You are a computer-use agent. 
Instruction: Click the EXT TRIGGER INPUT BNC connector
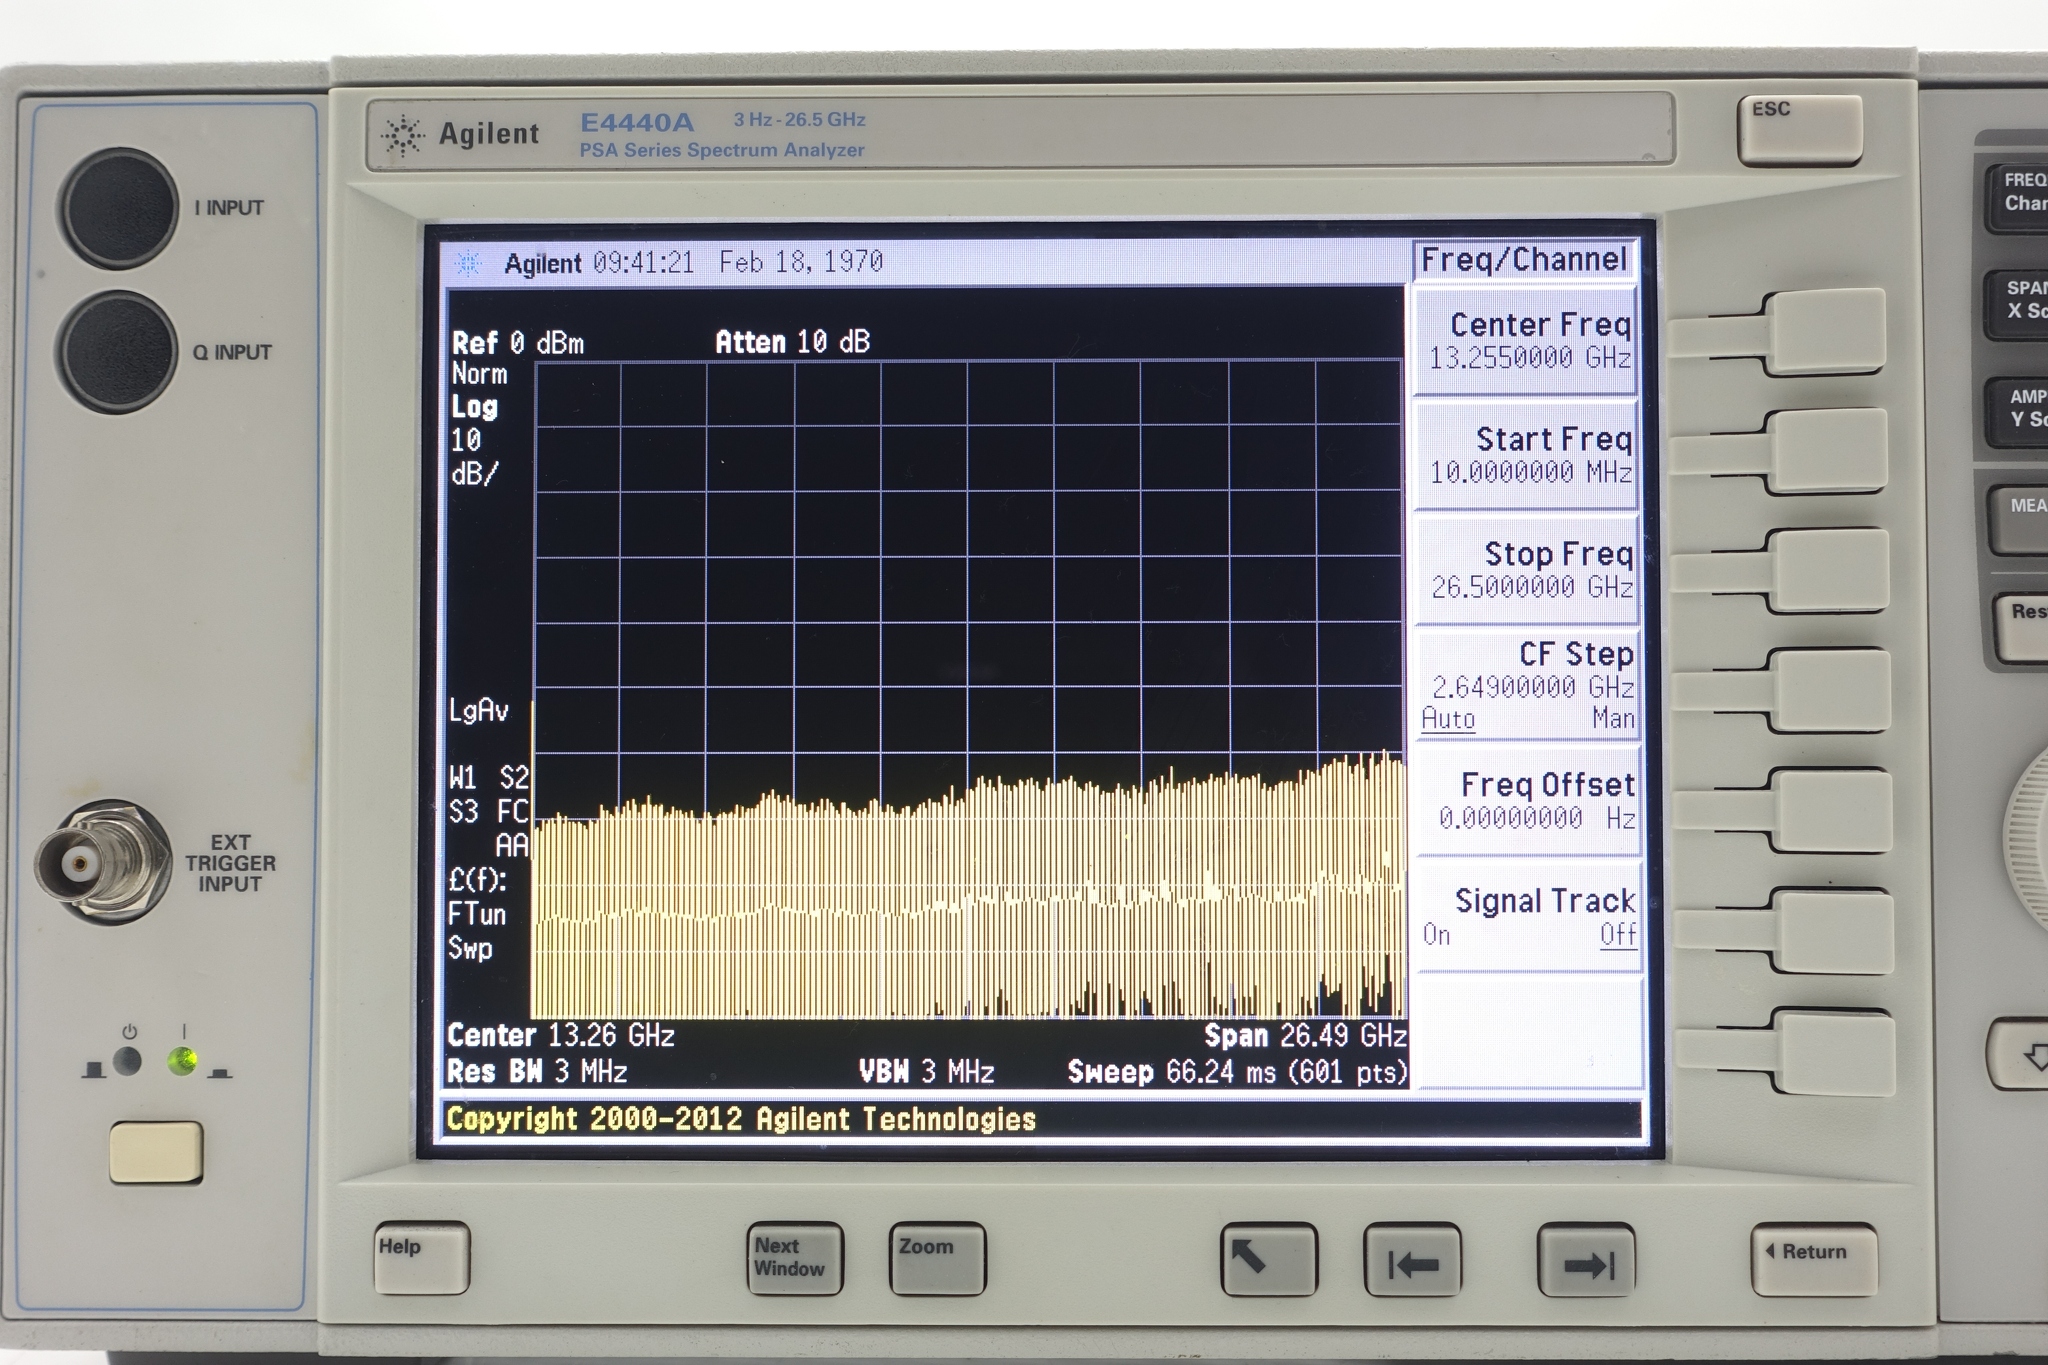(101, 861)
